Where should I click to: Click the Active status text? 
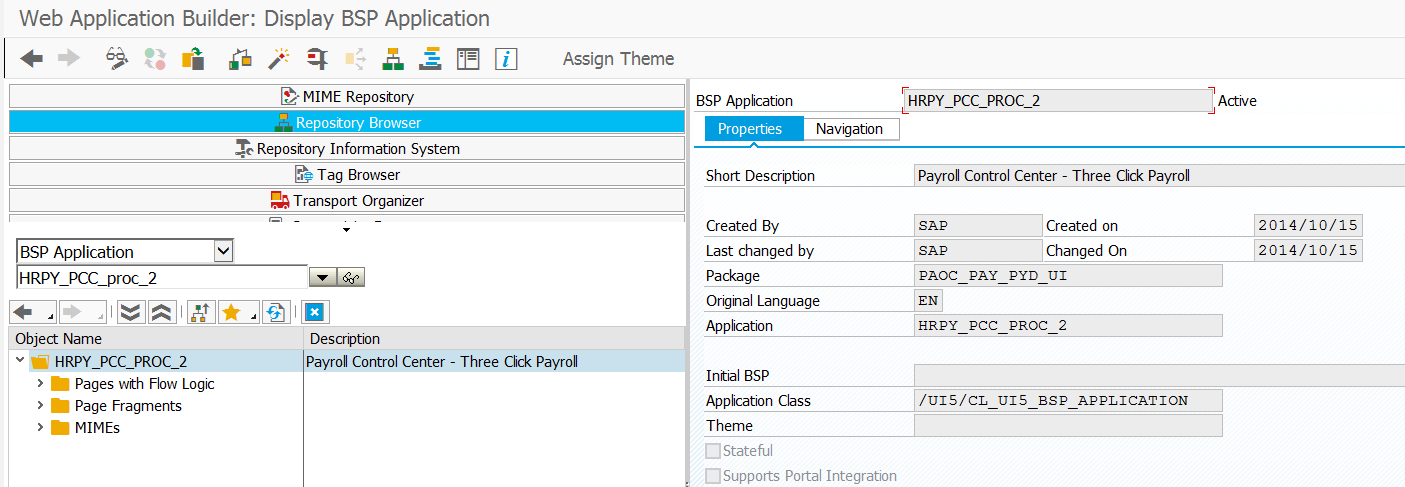1238,100
